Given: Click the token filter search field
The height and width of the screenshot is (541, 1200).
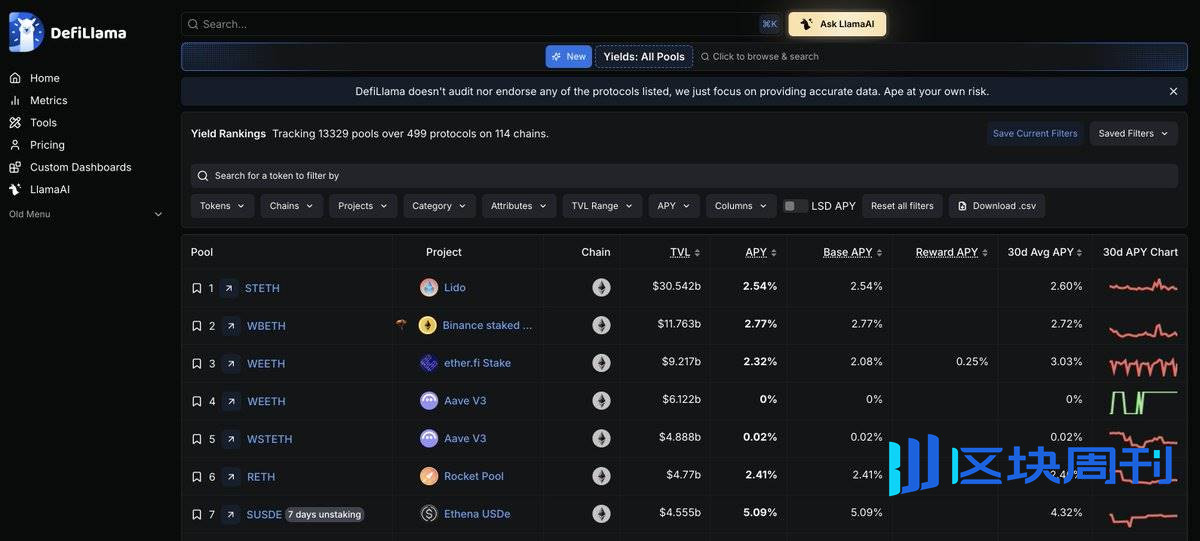Looking at the screenshot, I should coord(684,176).
